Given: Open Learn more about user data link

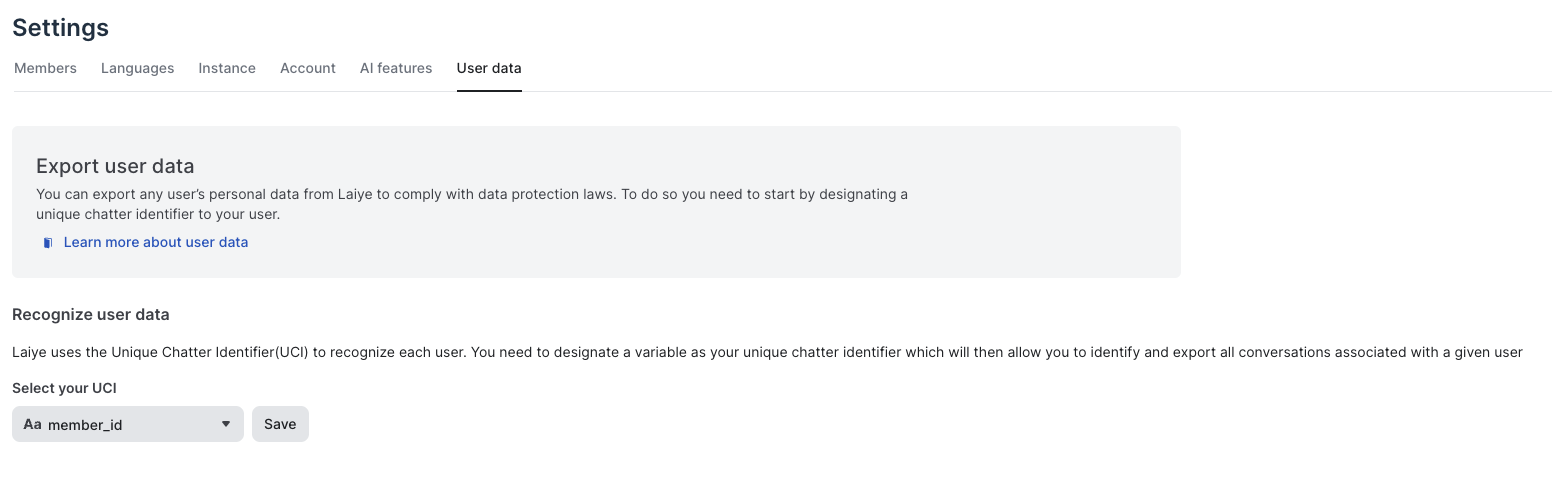Looking at the screenshot, I should [156, 242].
